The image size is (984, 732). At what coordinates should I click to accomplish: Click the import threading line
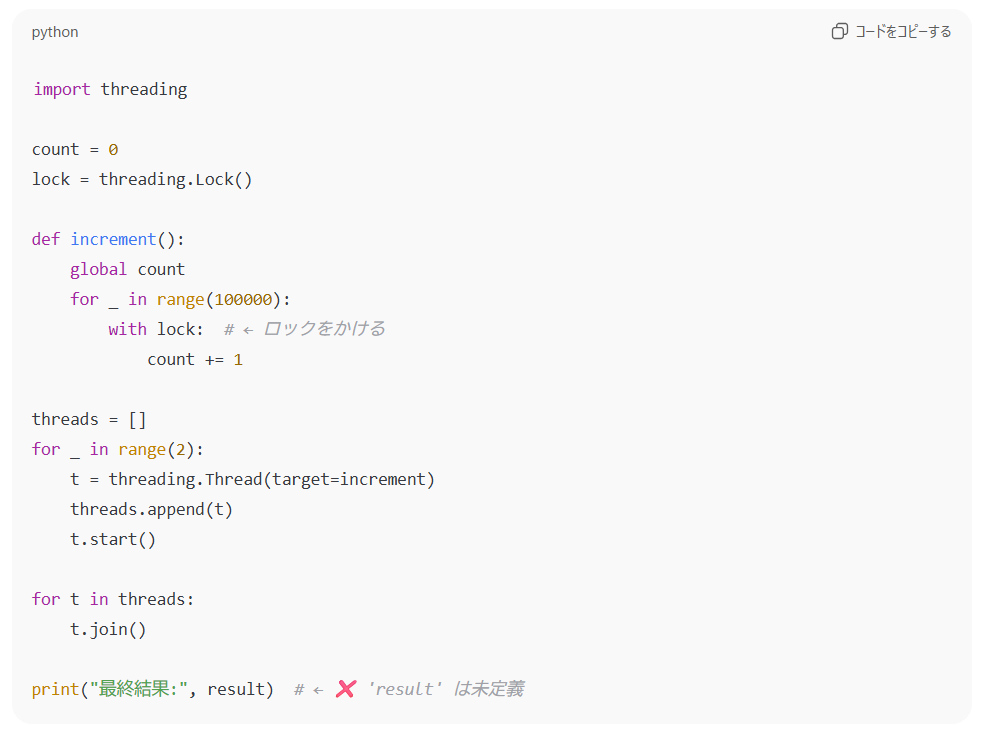(110, 89)
